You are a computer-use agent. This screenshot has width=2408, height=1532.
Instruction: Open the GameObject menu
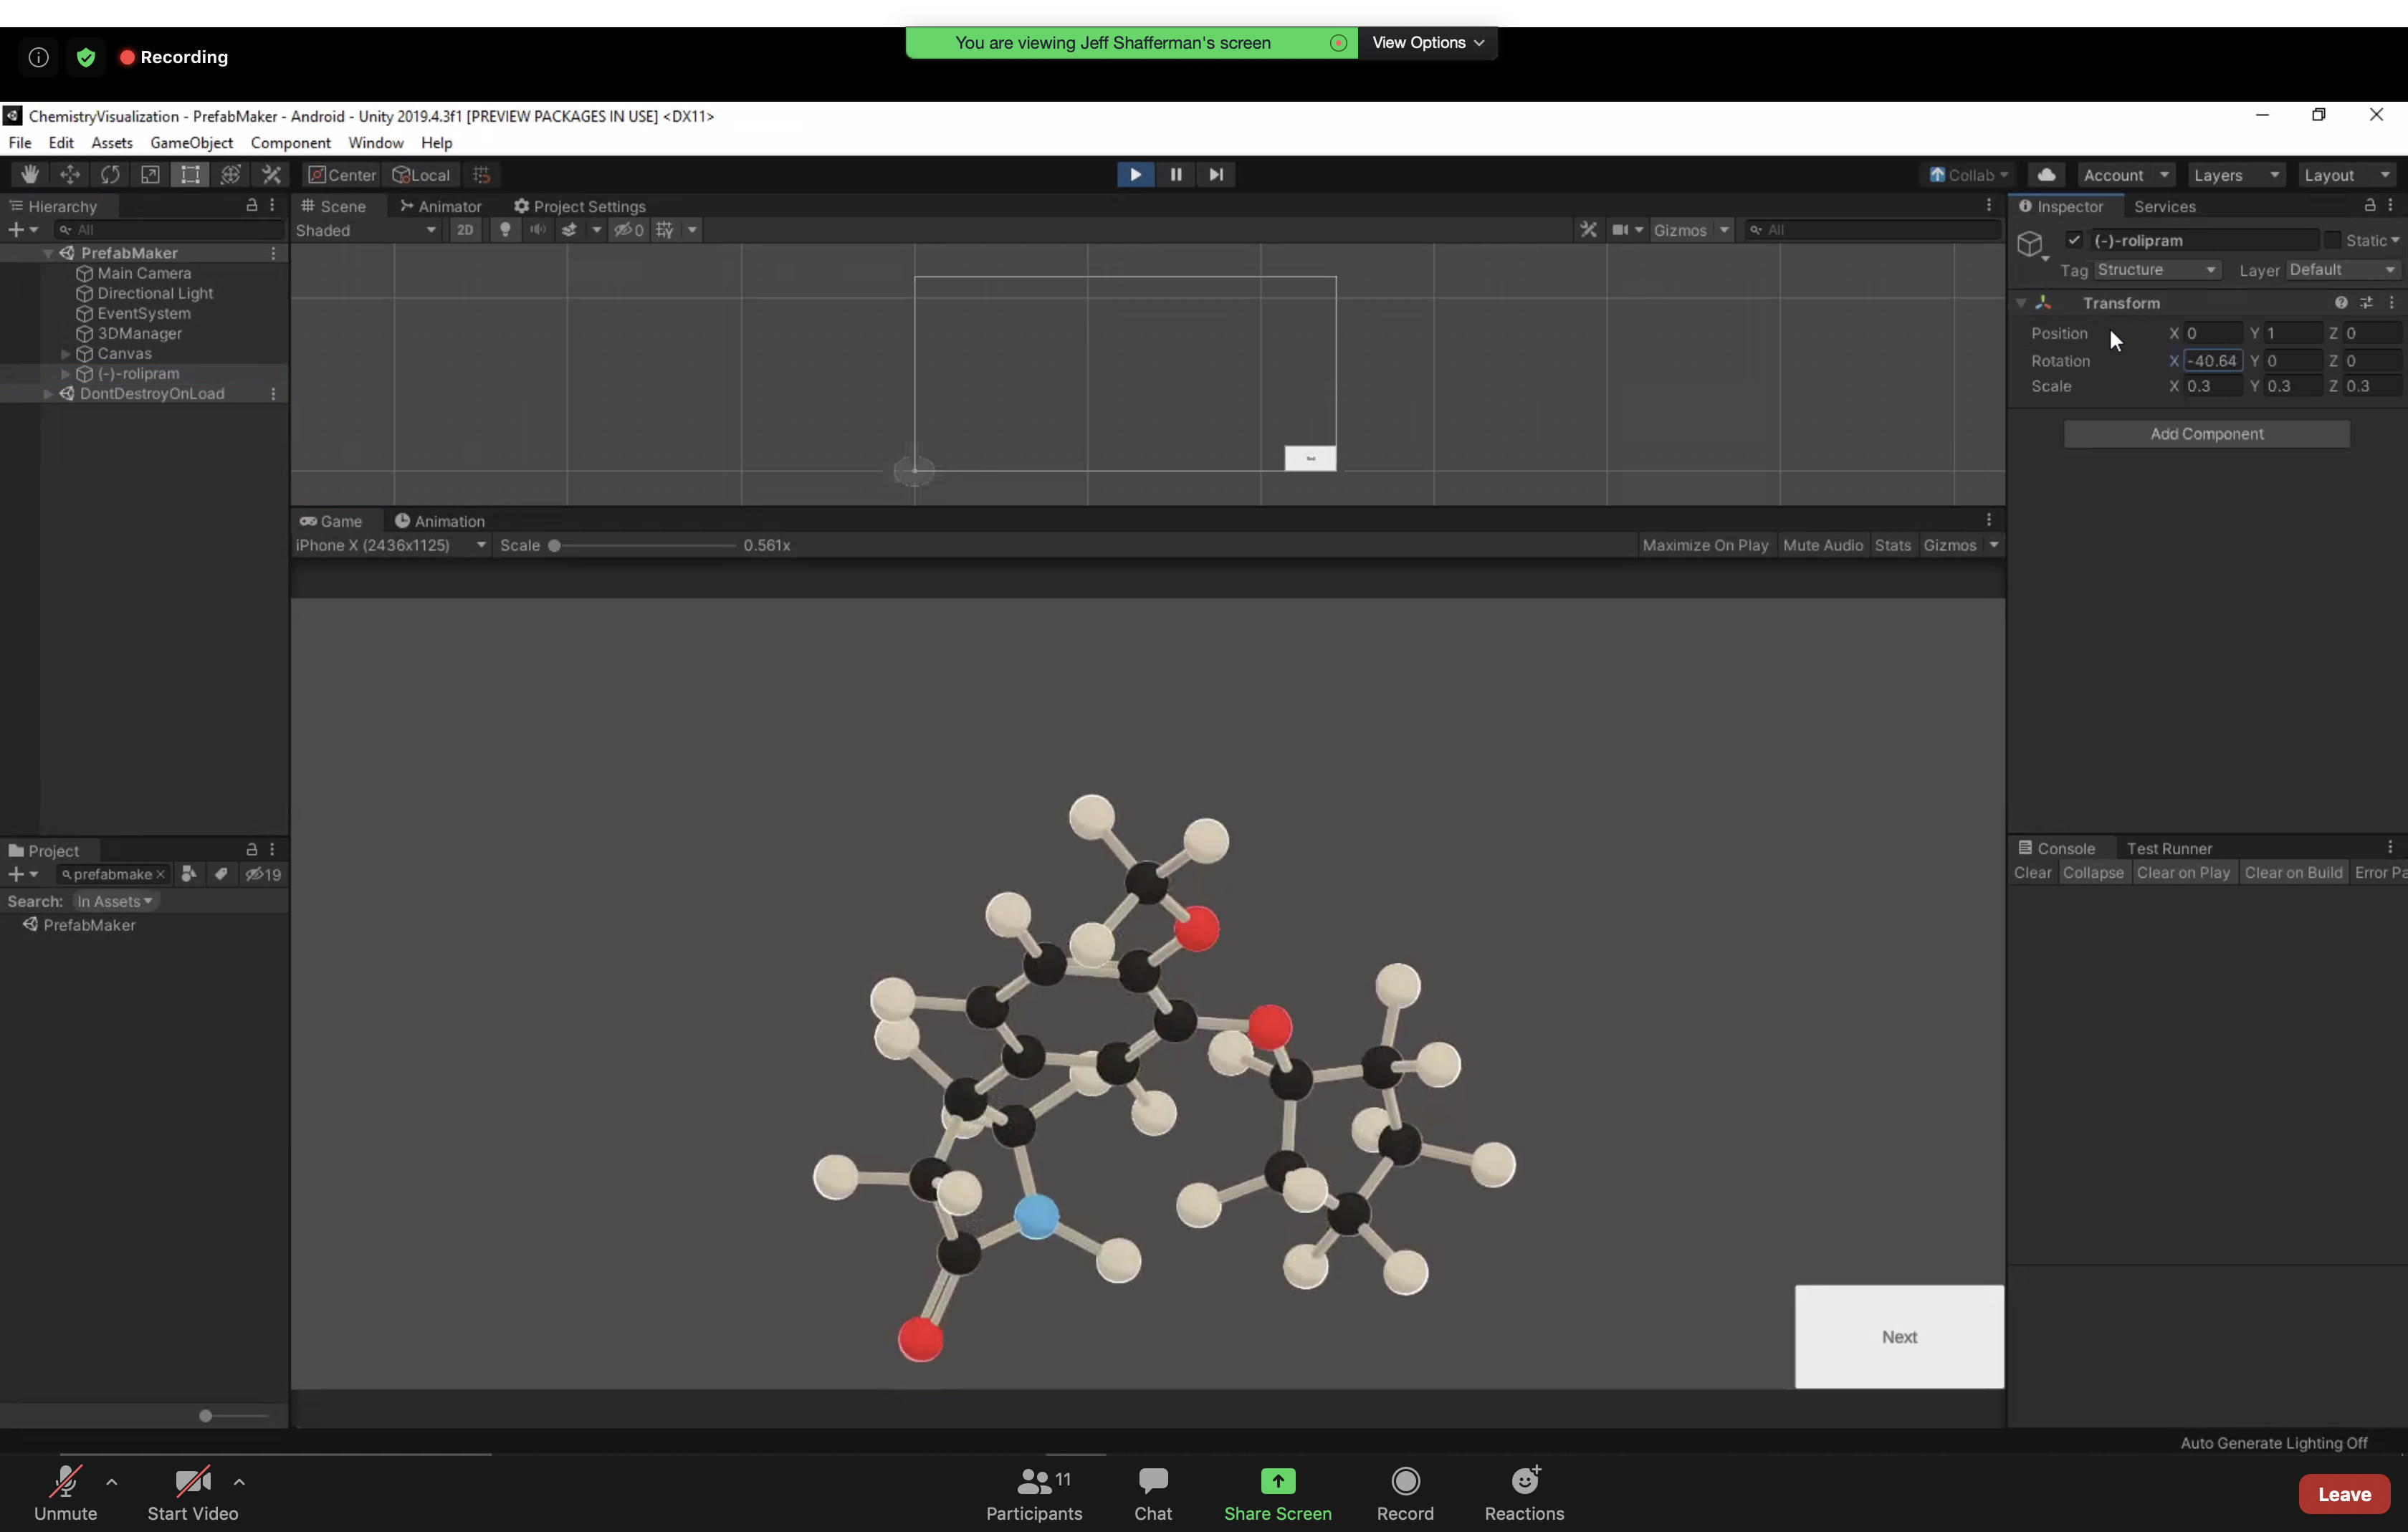tap(191, 143)
